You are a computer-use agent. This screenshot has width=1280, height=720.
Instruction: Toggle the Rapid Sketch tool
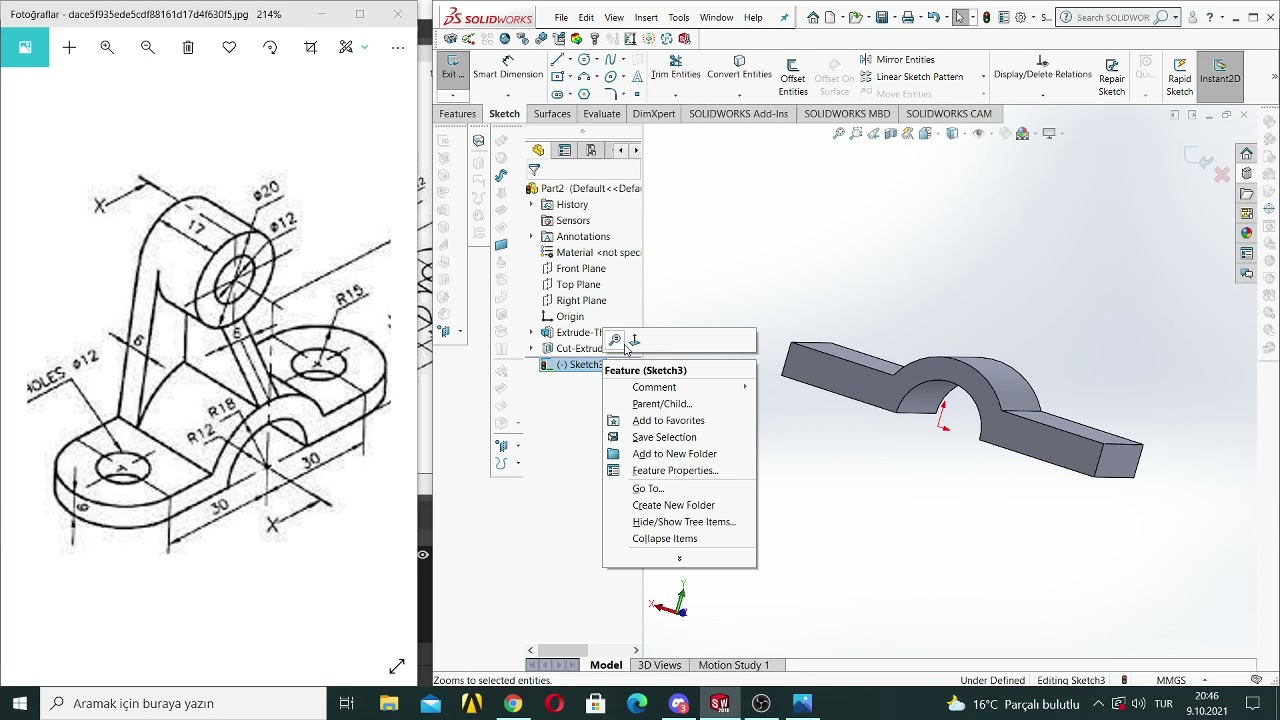pyautogui.click(x=1179, y=76)
